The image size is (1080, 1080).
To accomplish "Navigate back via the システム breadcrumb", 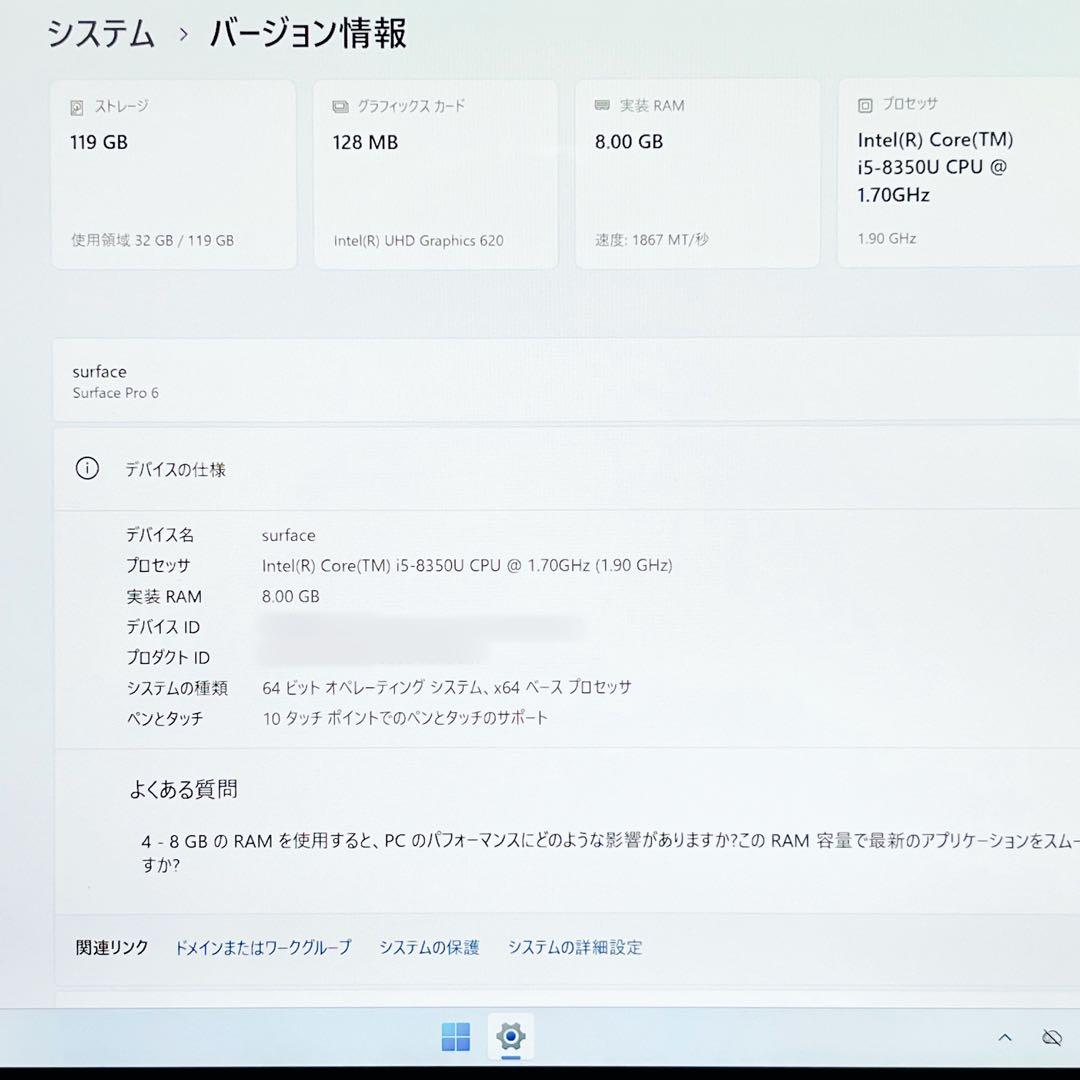I will tap(100, 33).
